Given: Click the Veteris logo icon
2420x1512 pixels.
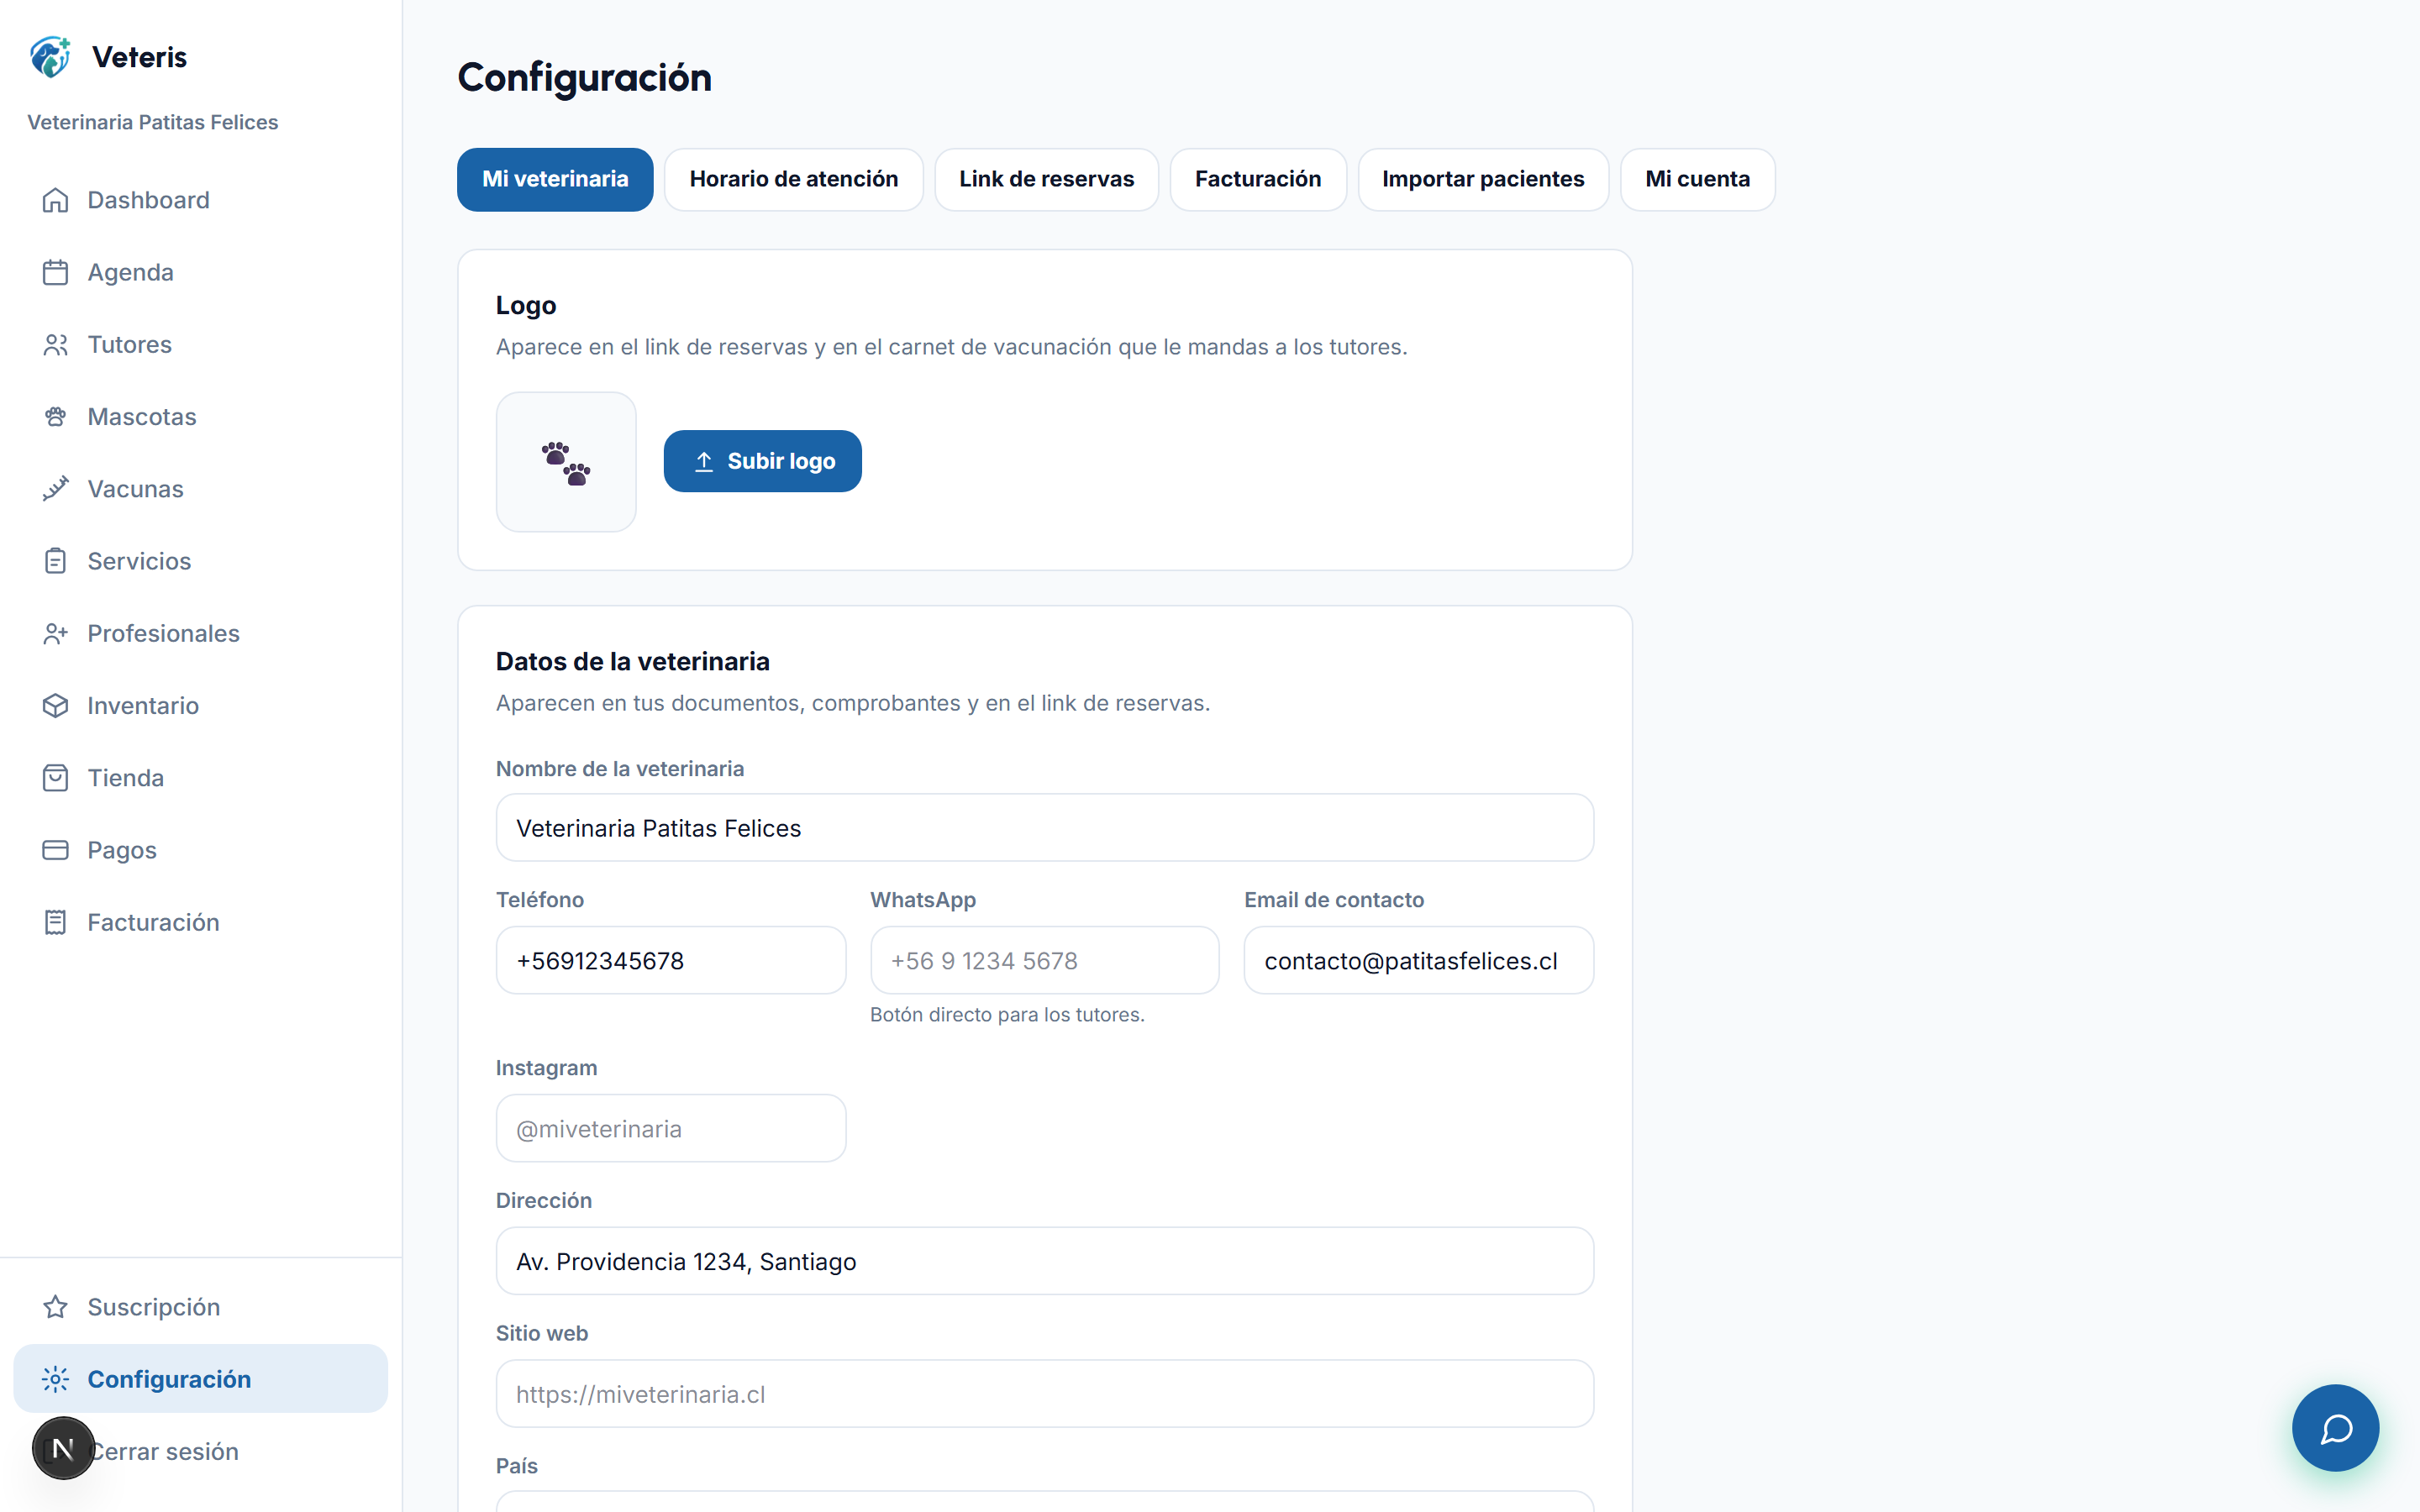Looking at the screenshot, I should pos(51,57).
